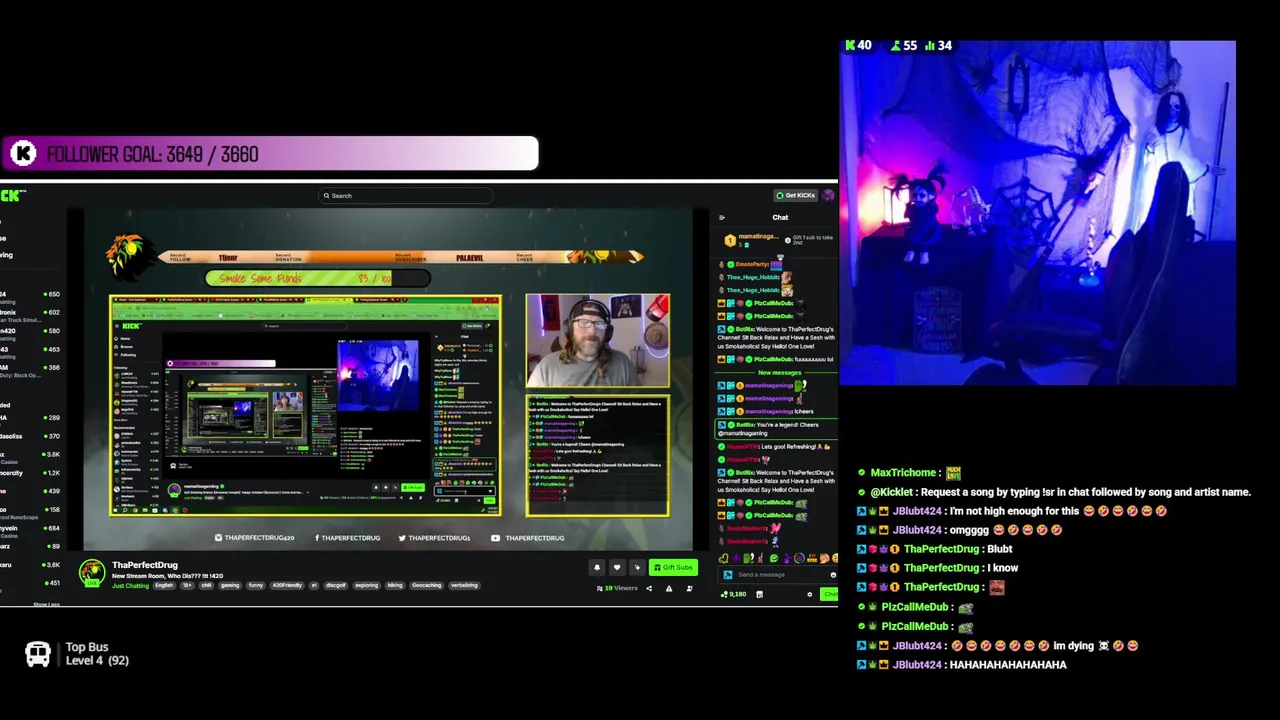The height and width of the screenshot is (720, 1280).
Task: Select the verbalizing tag
Action: pyautogui.click(x=464, y=585)
